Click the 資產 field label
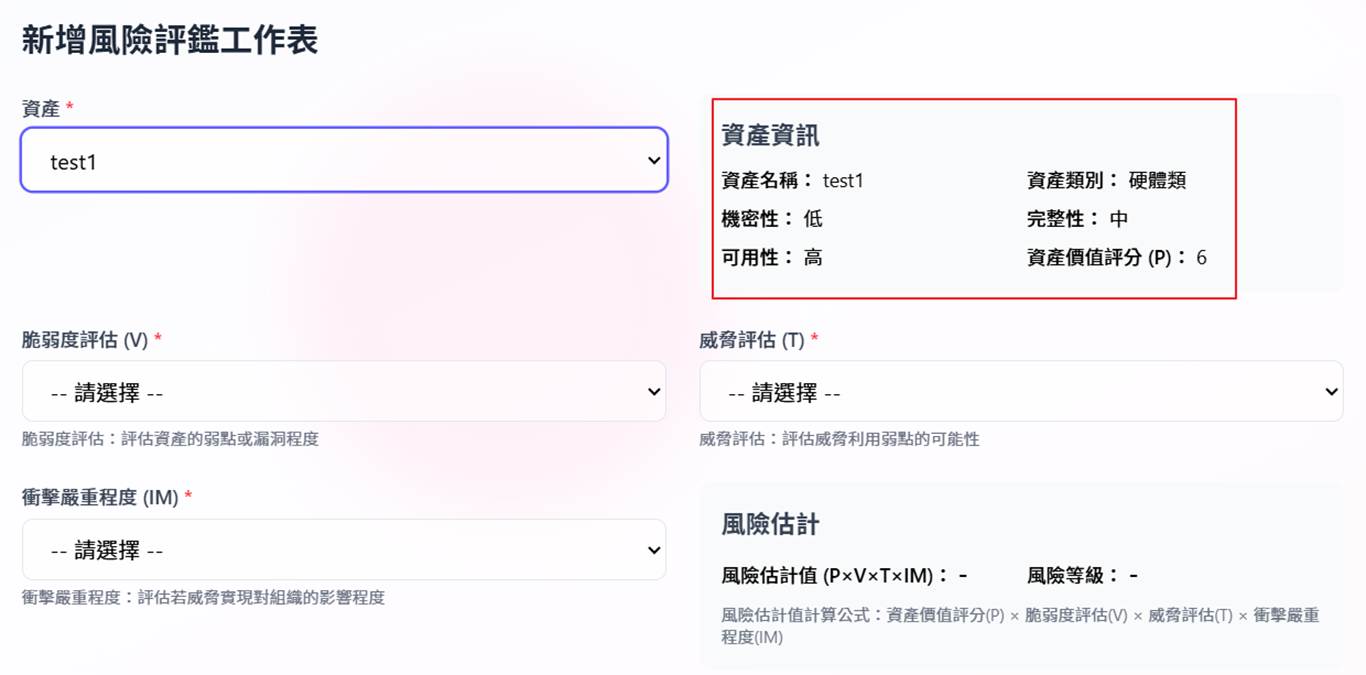 (x=41, y=109)
